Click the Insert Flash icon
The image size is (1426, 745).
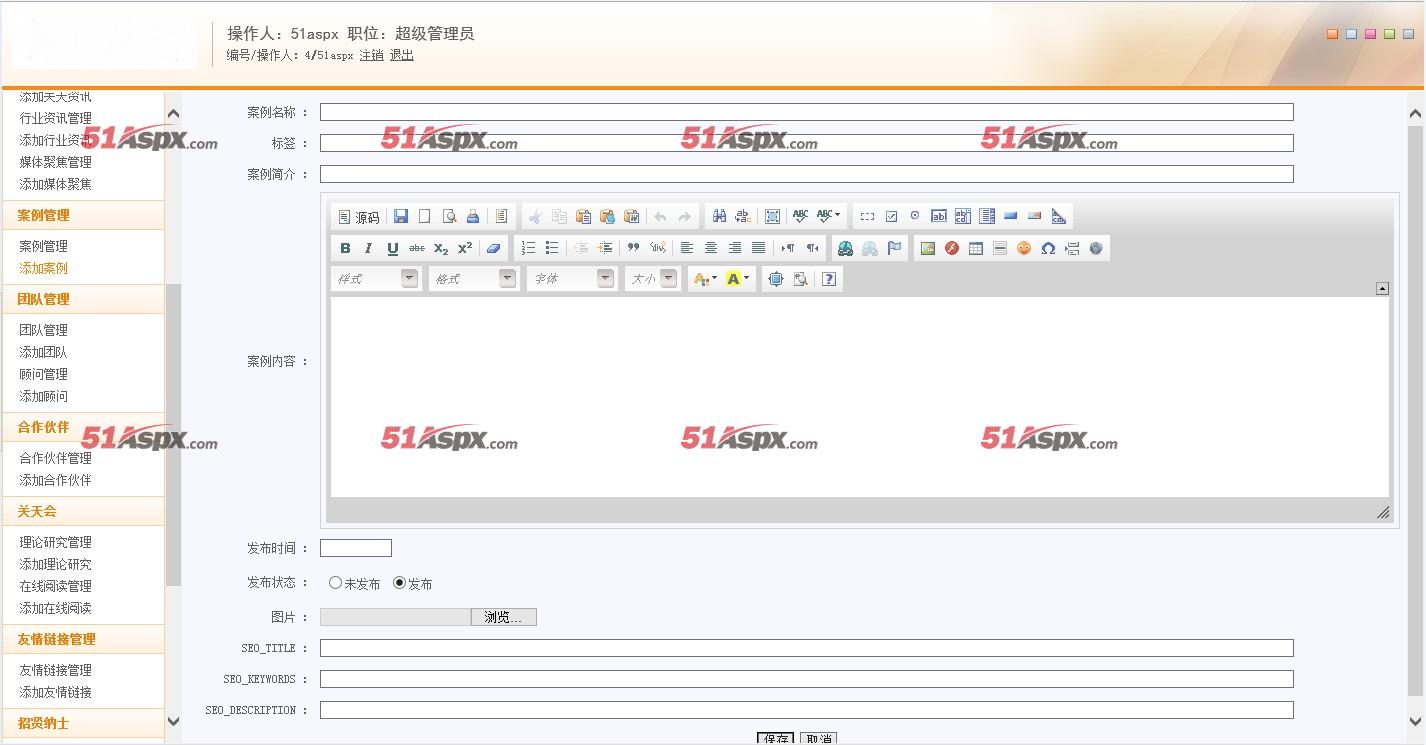coord(951,248)
